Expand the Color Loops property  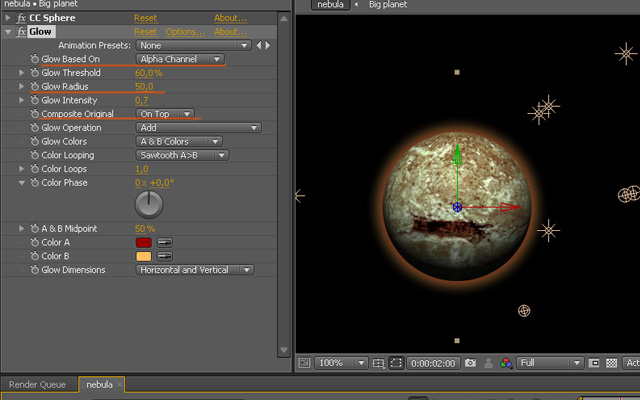(21, 169)
